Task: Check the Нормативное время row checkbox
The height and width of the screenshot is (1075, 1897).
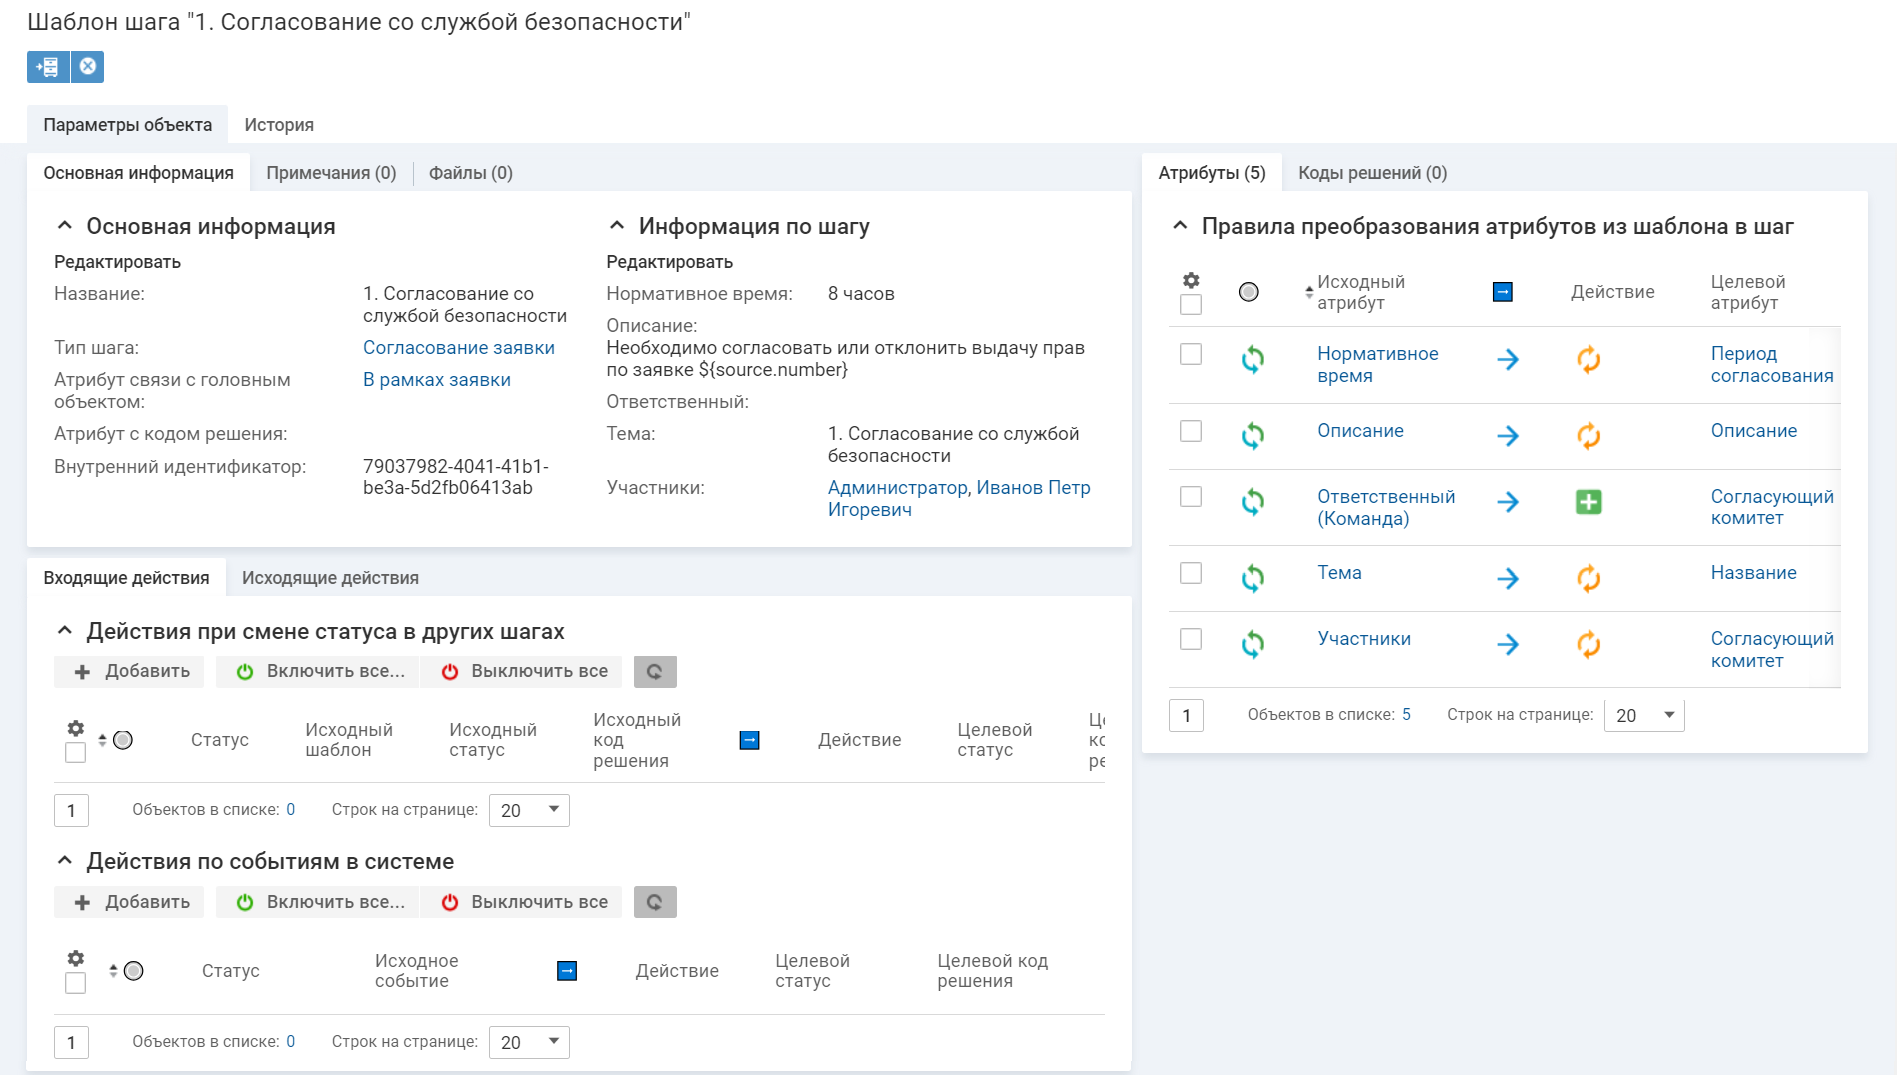Action: 1190,354
